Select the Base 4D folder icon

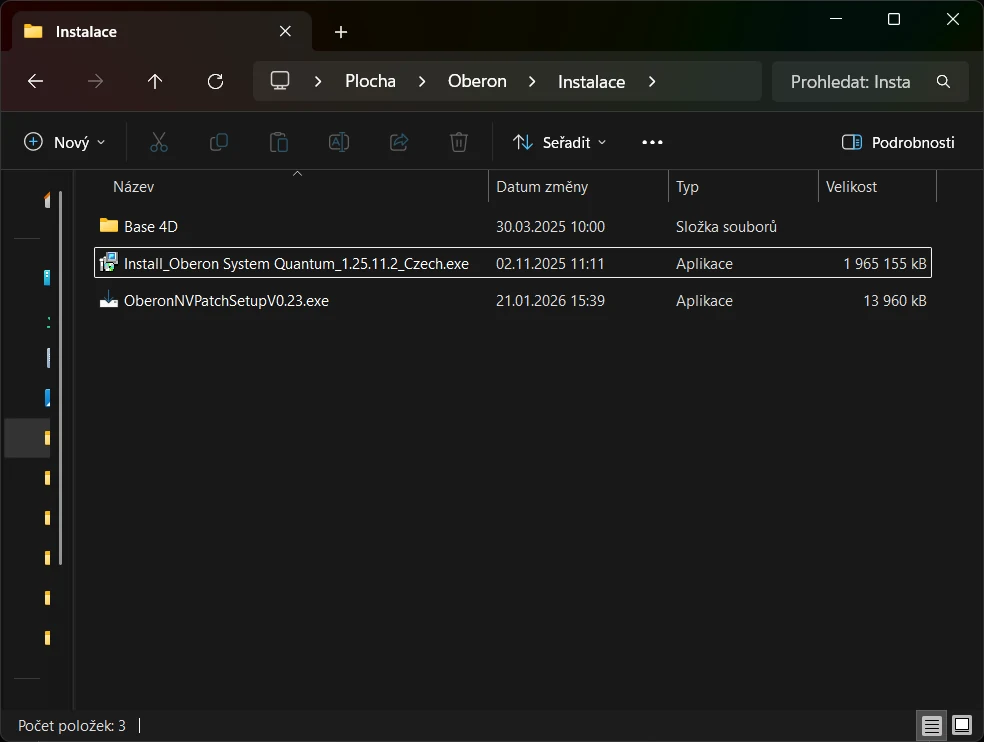109,225
